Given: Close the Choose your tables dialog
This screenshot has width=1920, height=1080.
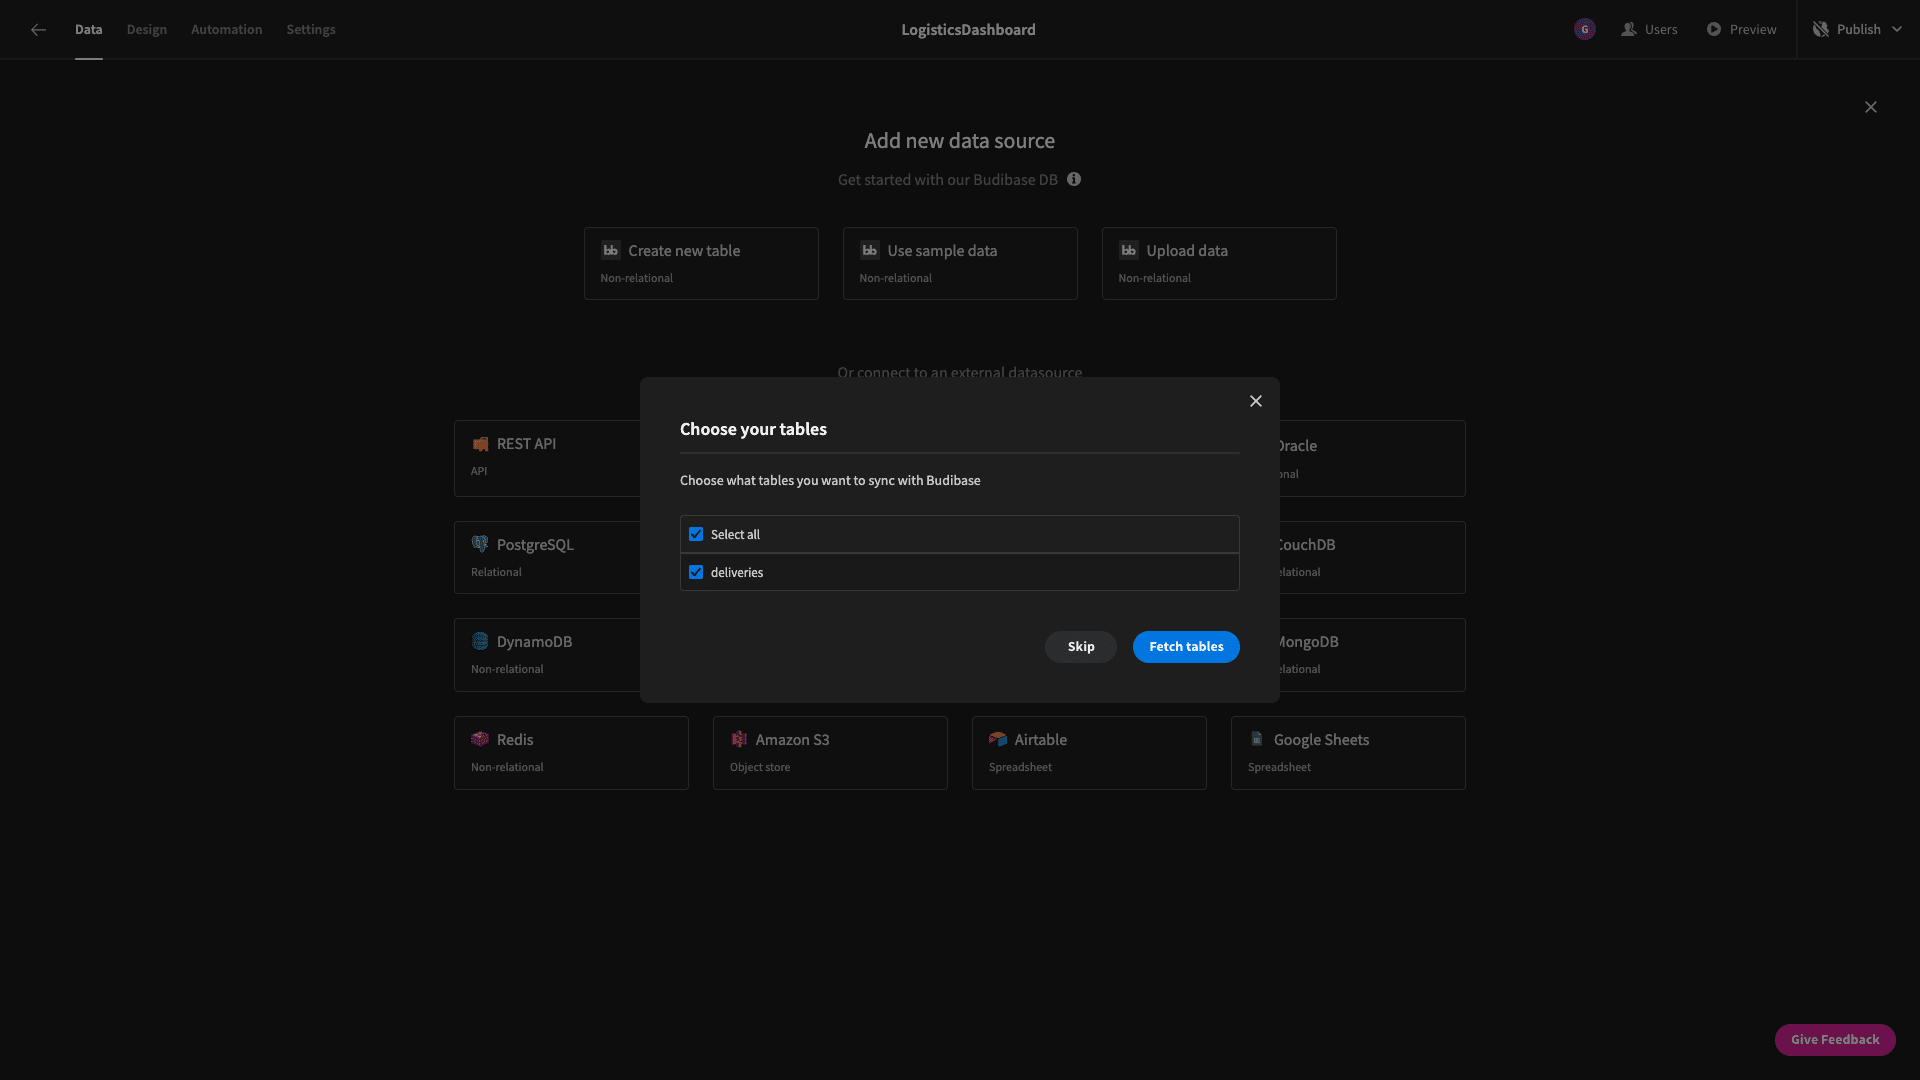Looking at the screenshot, I should click(x=1256, y=401).
